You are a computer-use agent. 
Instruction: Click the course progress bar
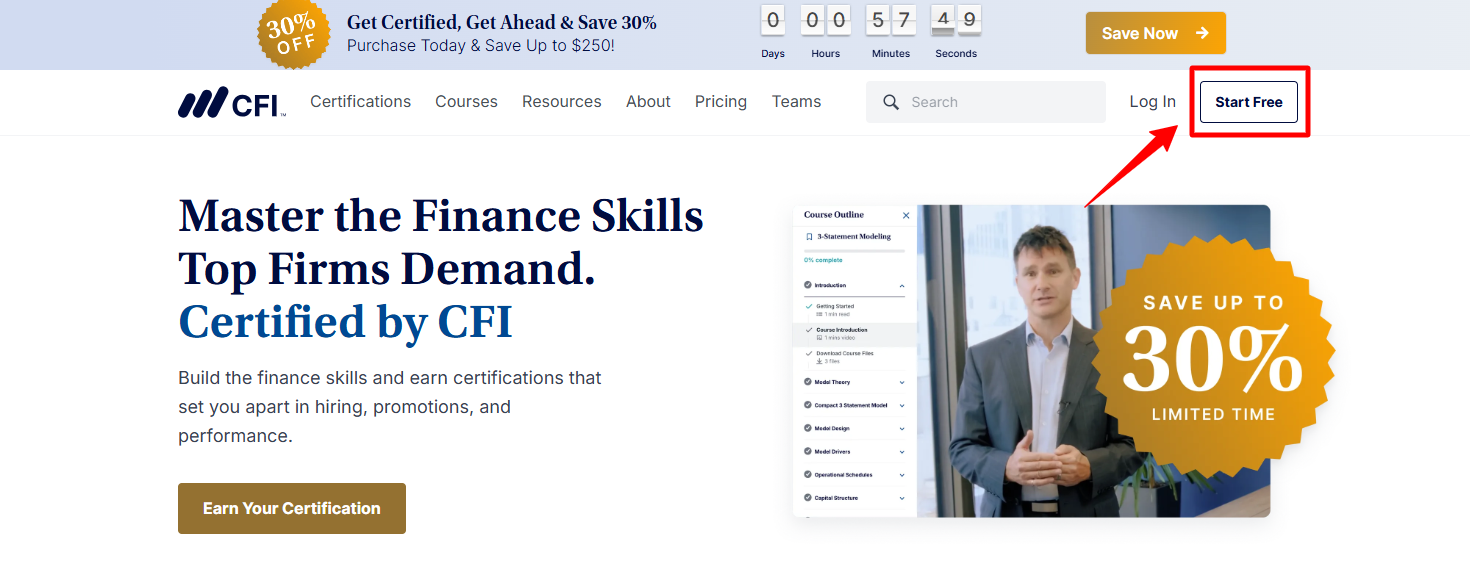(x=854, y=250)
